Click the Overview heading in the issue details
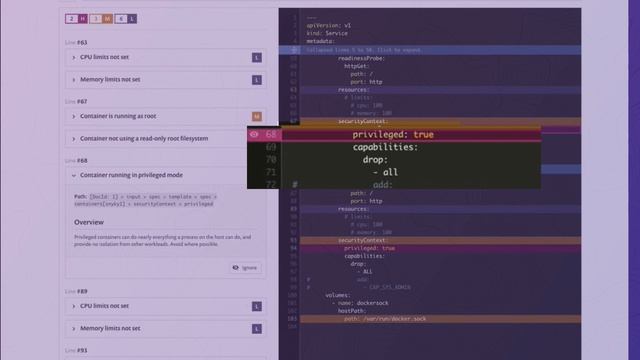Image resolution: width=640 pixels, height=360 pixels. 89,222
